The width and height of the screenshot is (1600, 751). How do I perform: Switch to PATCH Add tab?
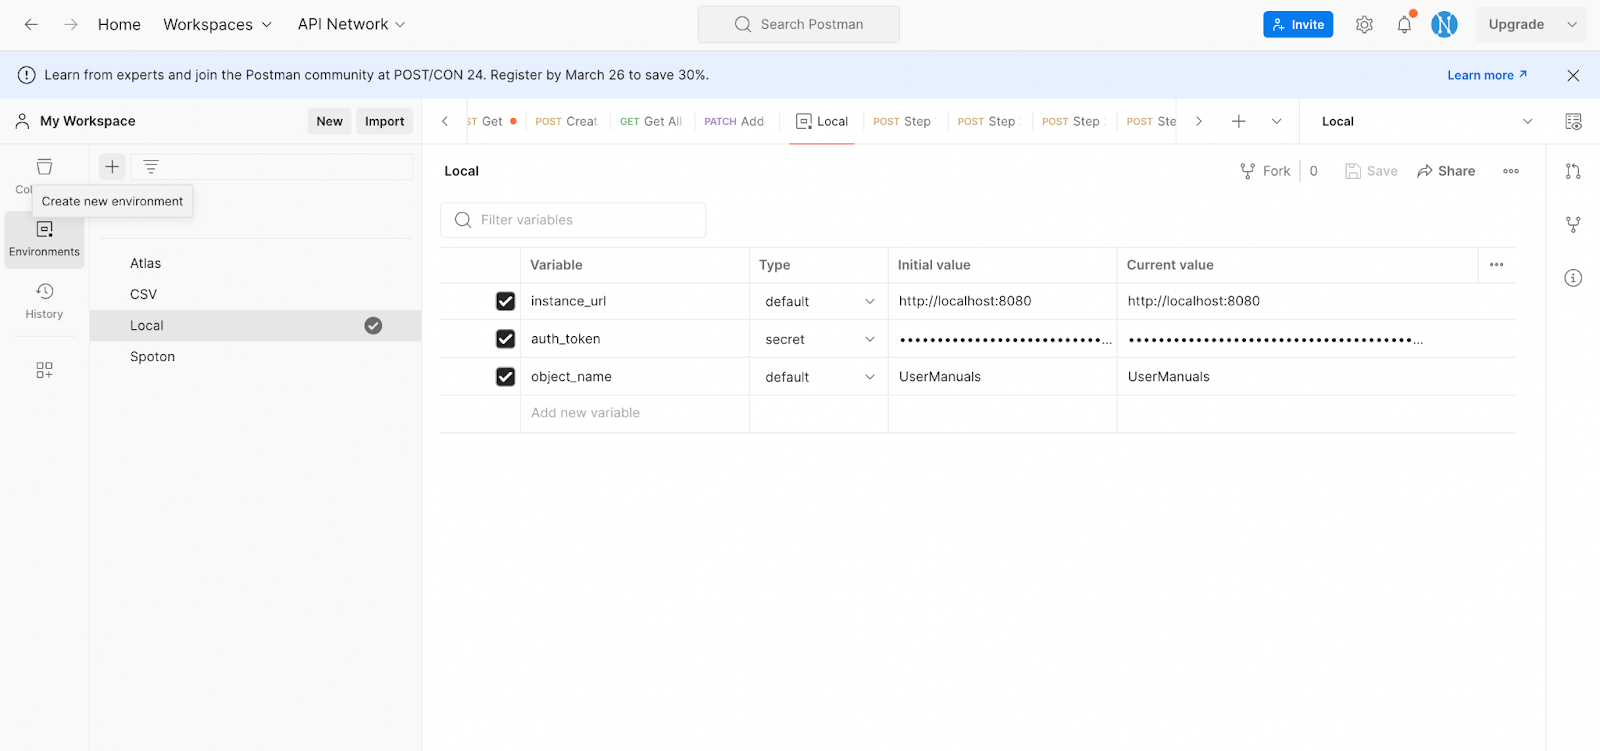tap(734, 121)
